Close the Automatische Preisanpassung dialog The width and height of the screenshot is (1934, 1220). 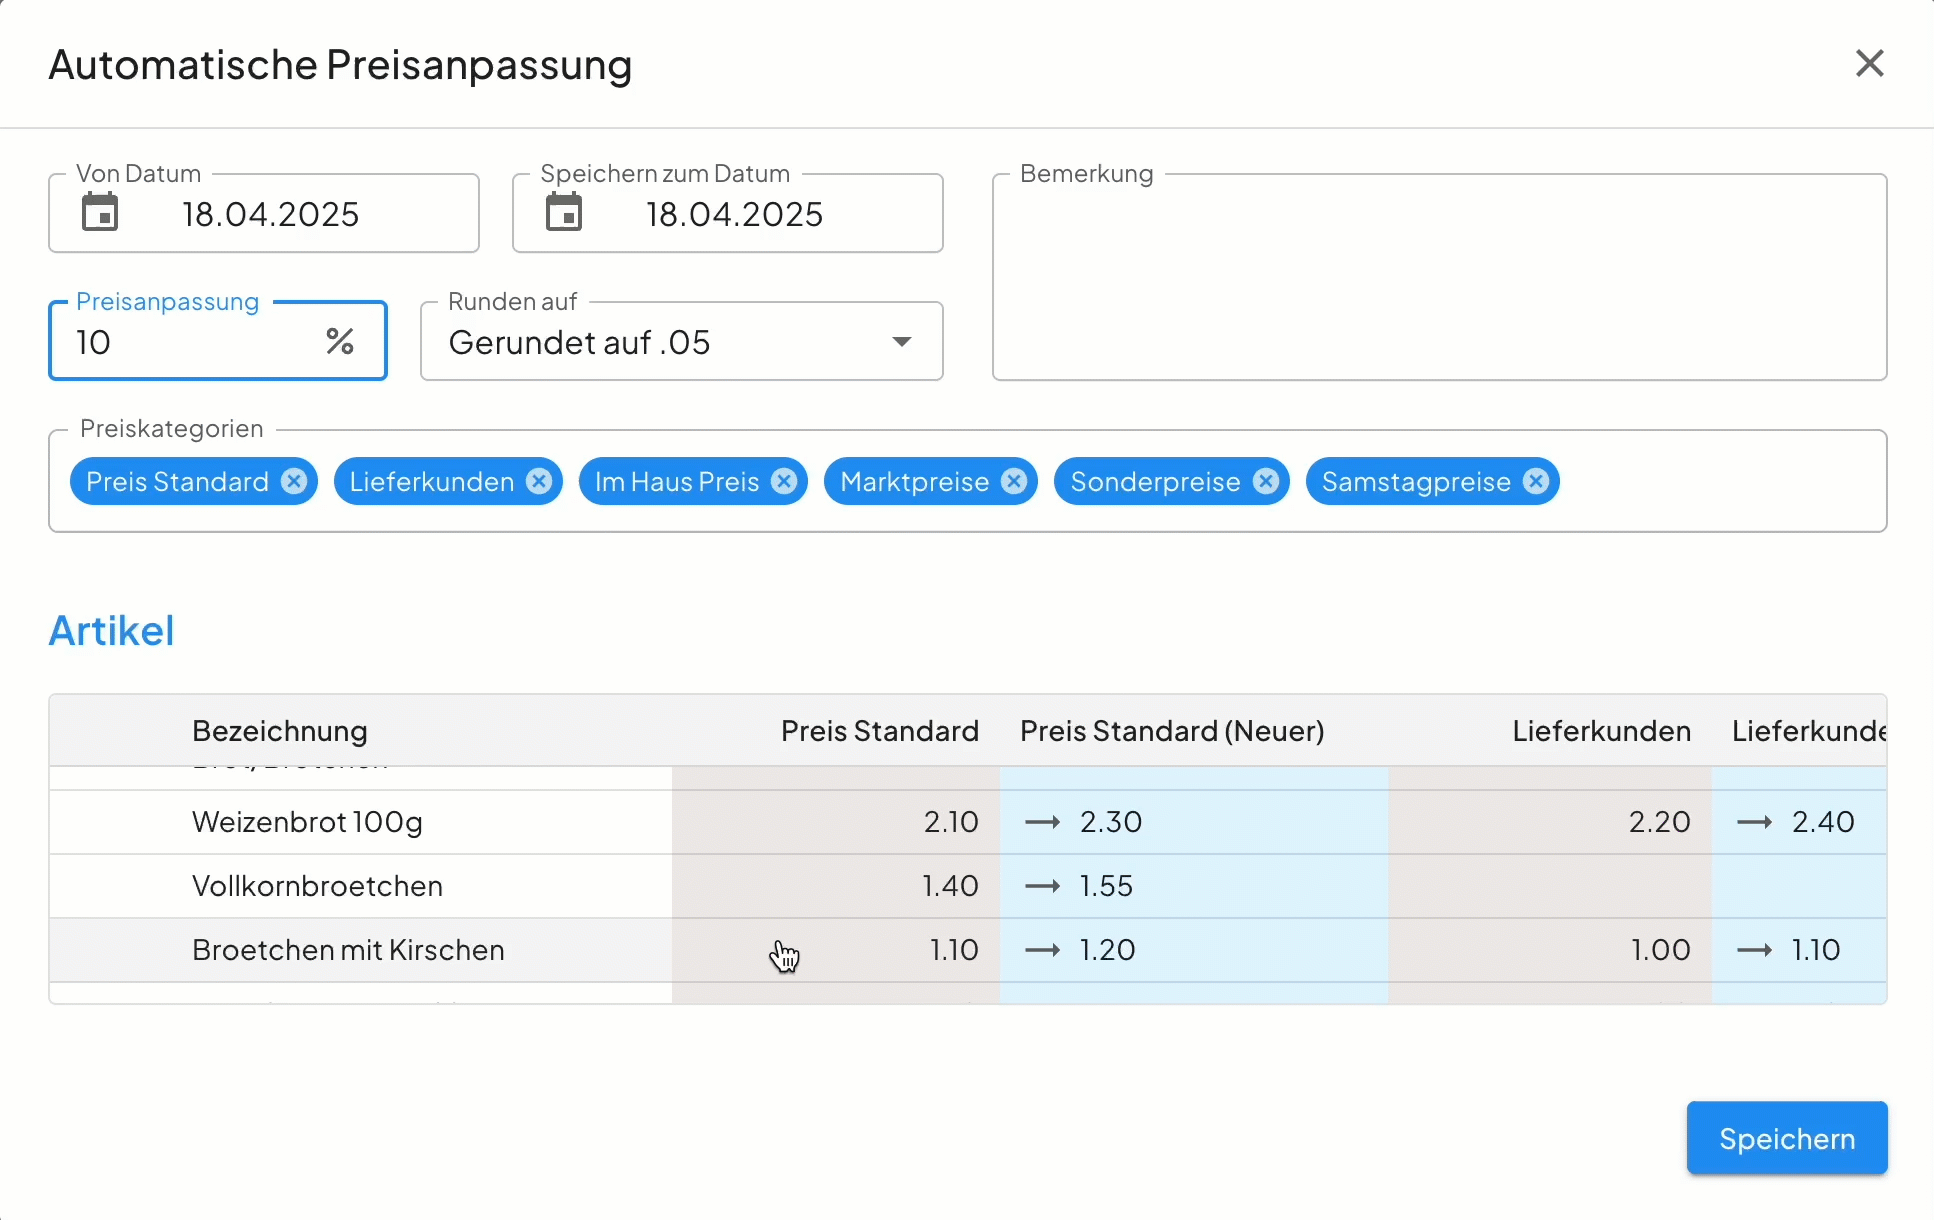1869,62
